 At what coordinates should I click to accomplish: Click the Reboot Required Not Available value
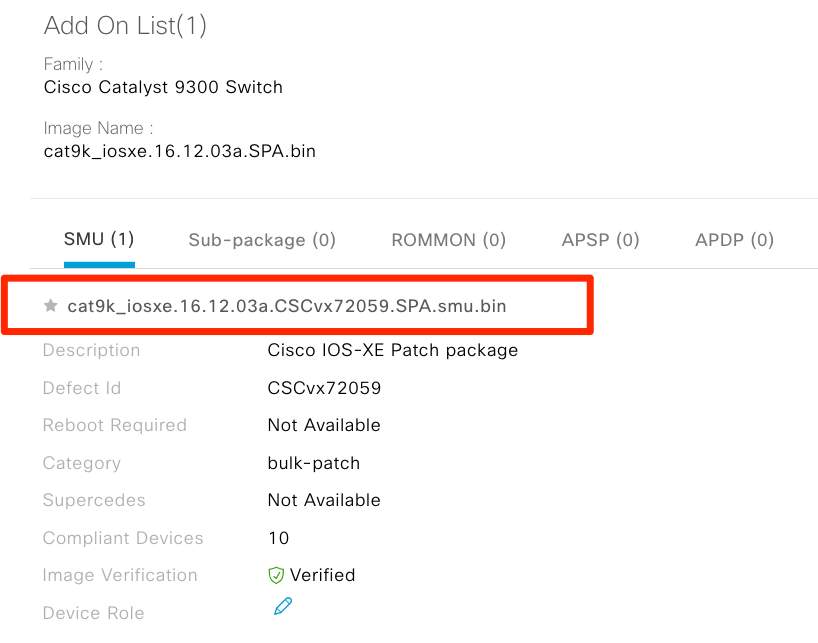coord(324,425)
